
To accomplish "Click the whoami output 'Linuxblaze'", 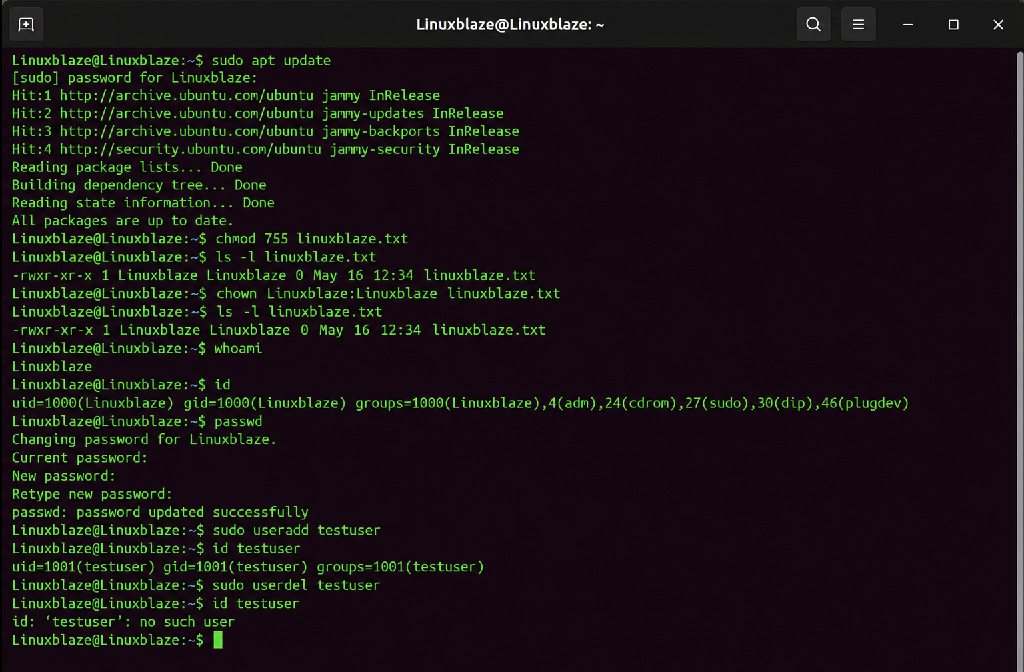I will 52,367.
